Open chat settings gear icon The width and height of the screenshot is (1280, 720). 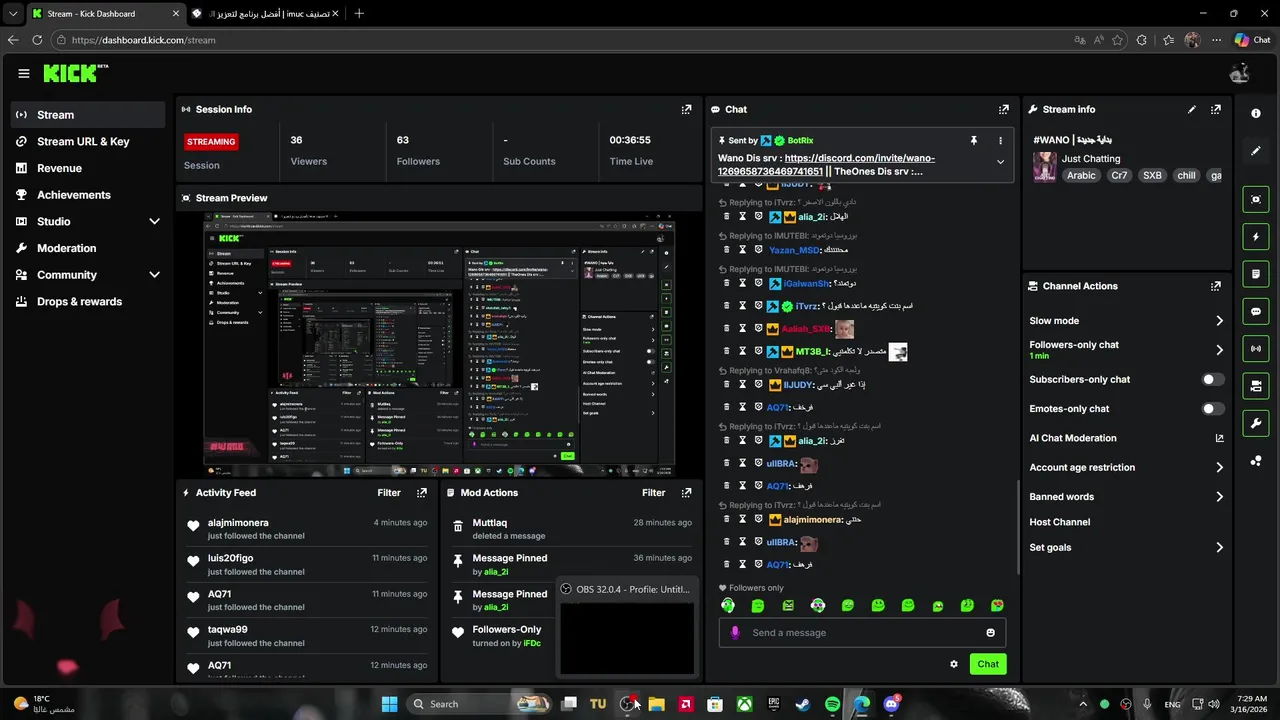click(954, 664)
